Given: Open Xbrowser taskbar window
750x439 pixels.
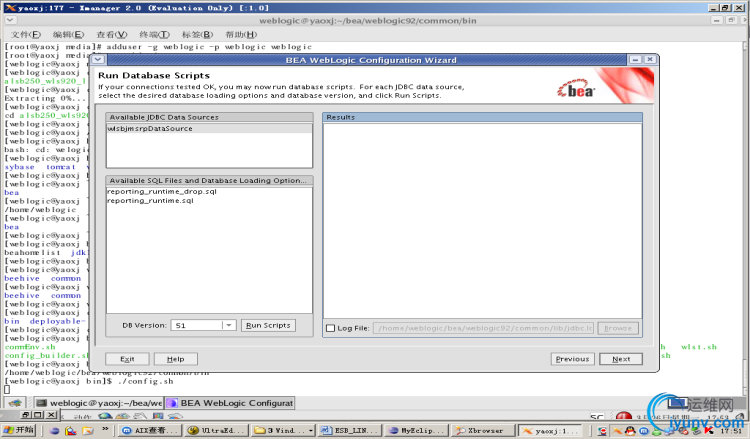Looking at the screenshot, I should point(482,430).
